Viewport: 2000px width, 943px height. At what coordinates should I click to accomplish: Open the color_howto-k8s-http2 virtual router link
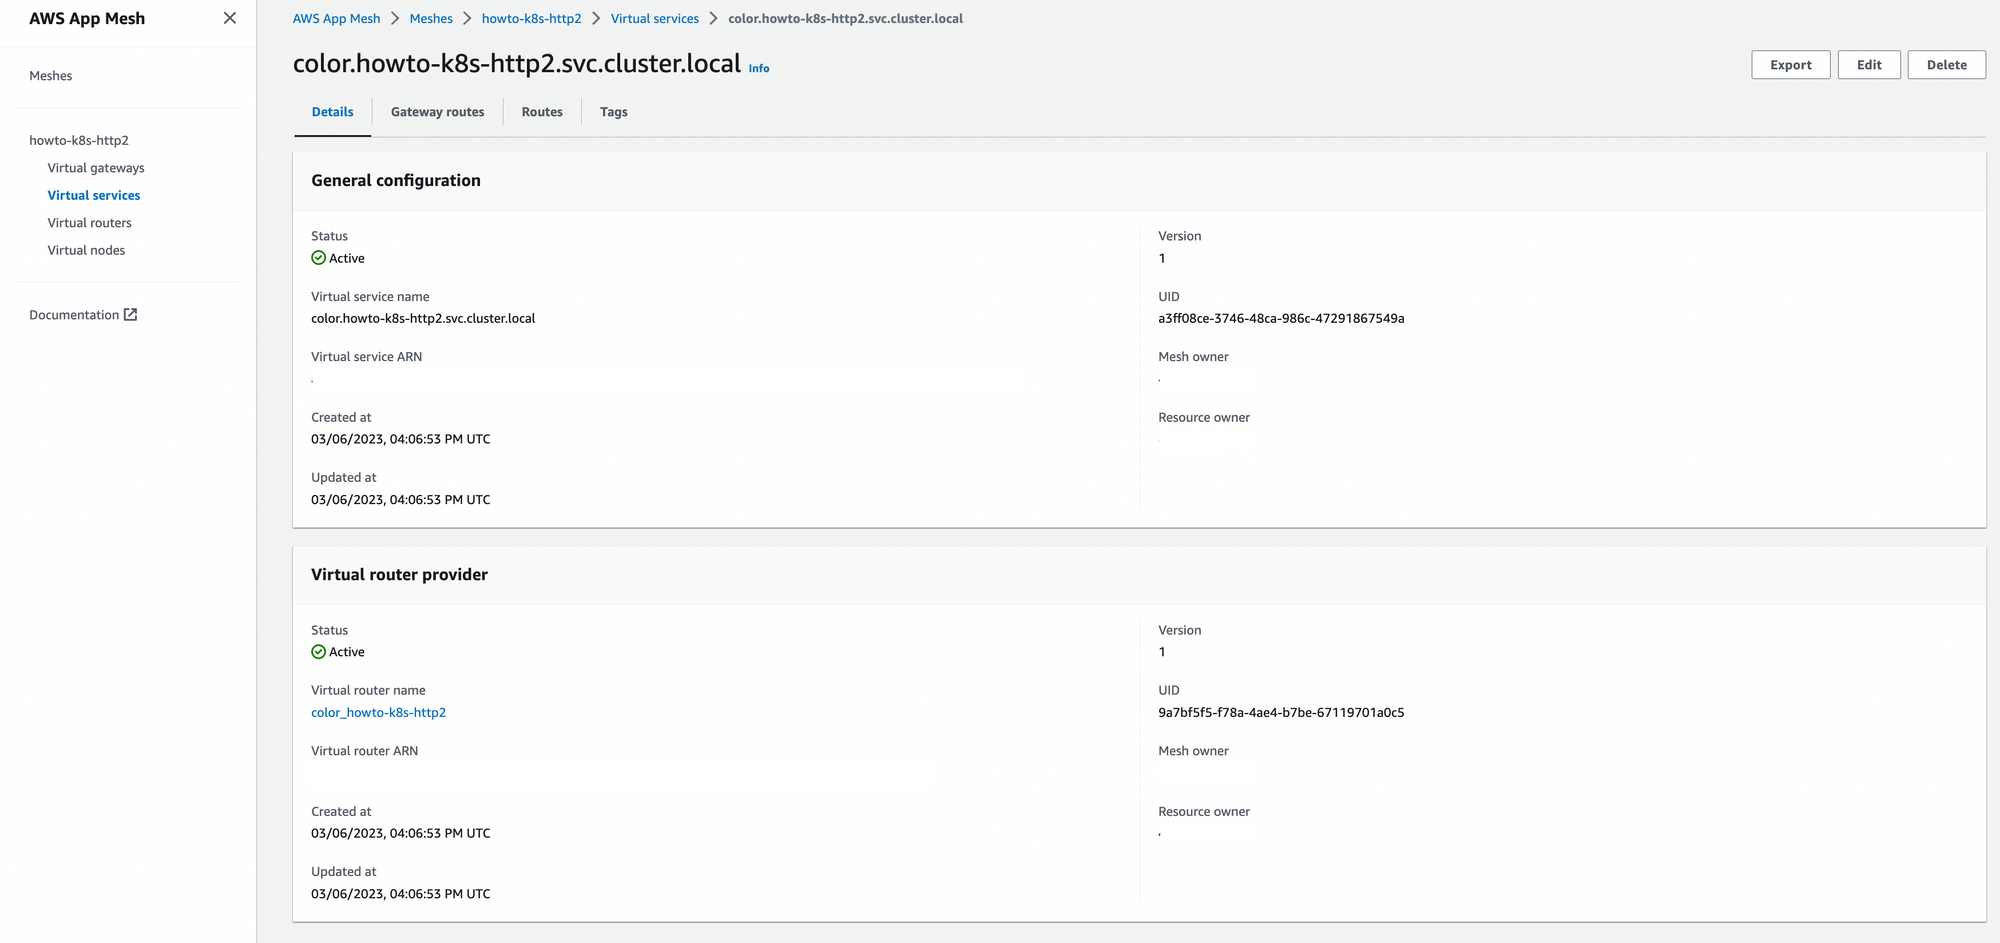pyautogui.click(x=378, y=712)
